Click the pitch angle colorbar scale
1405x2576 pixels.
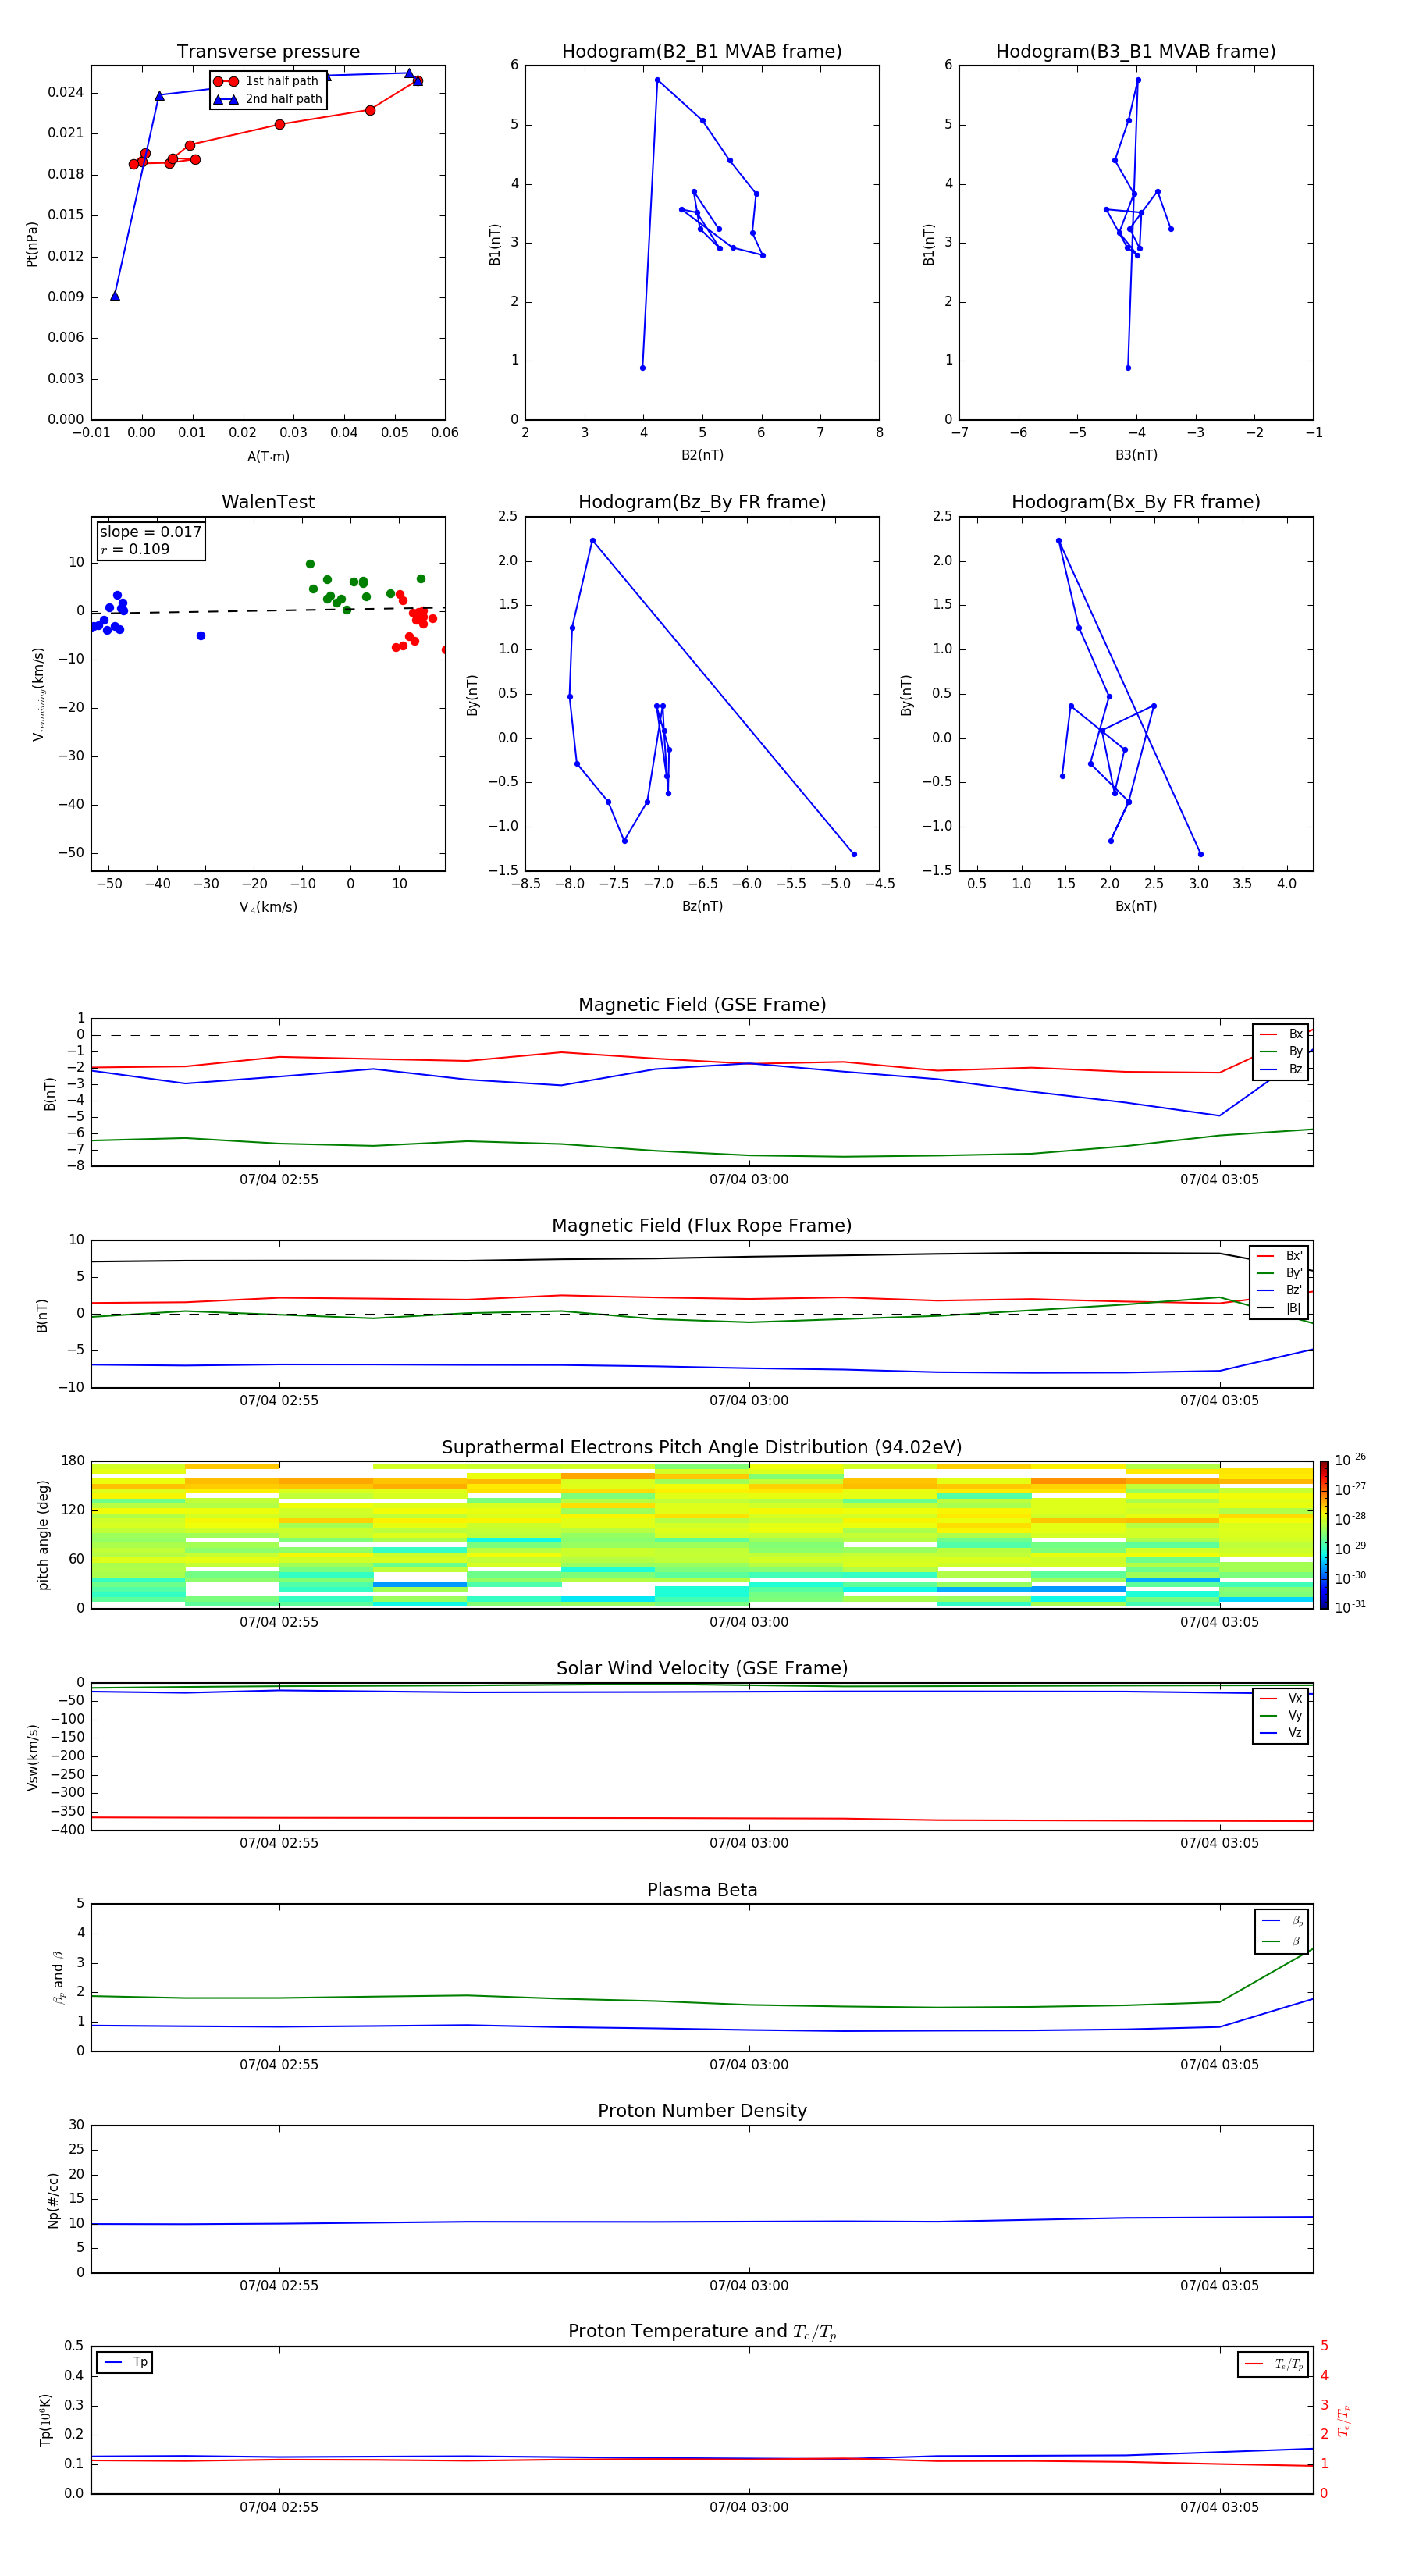coord(1324,1534)
